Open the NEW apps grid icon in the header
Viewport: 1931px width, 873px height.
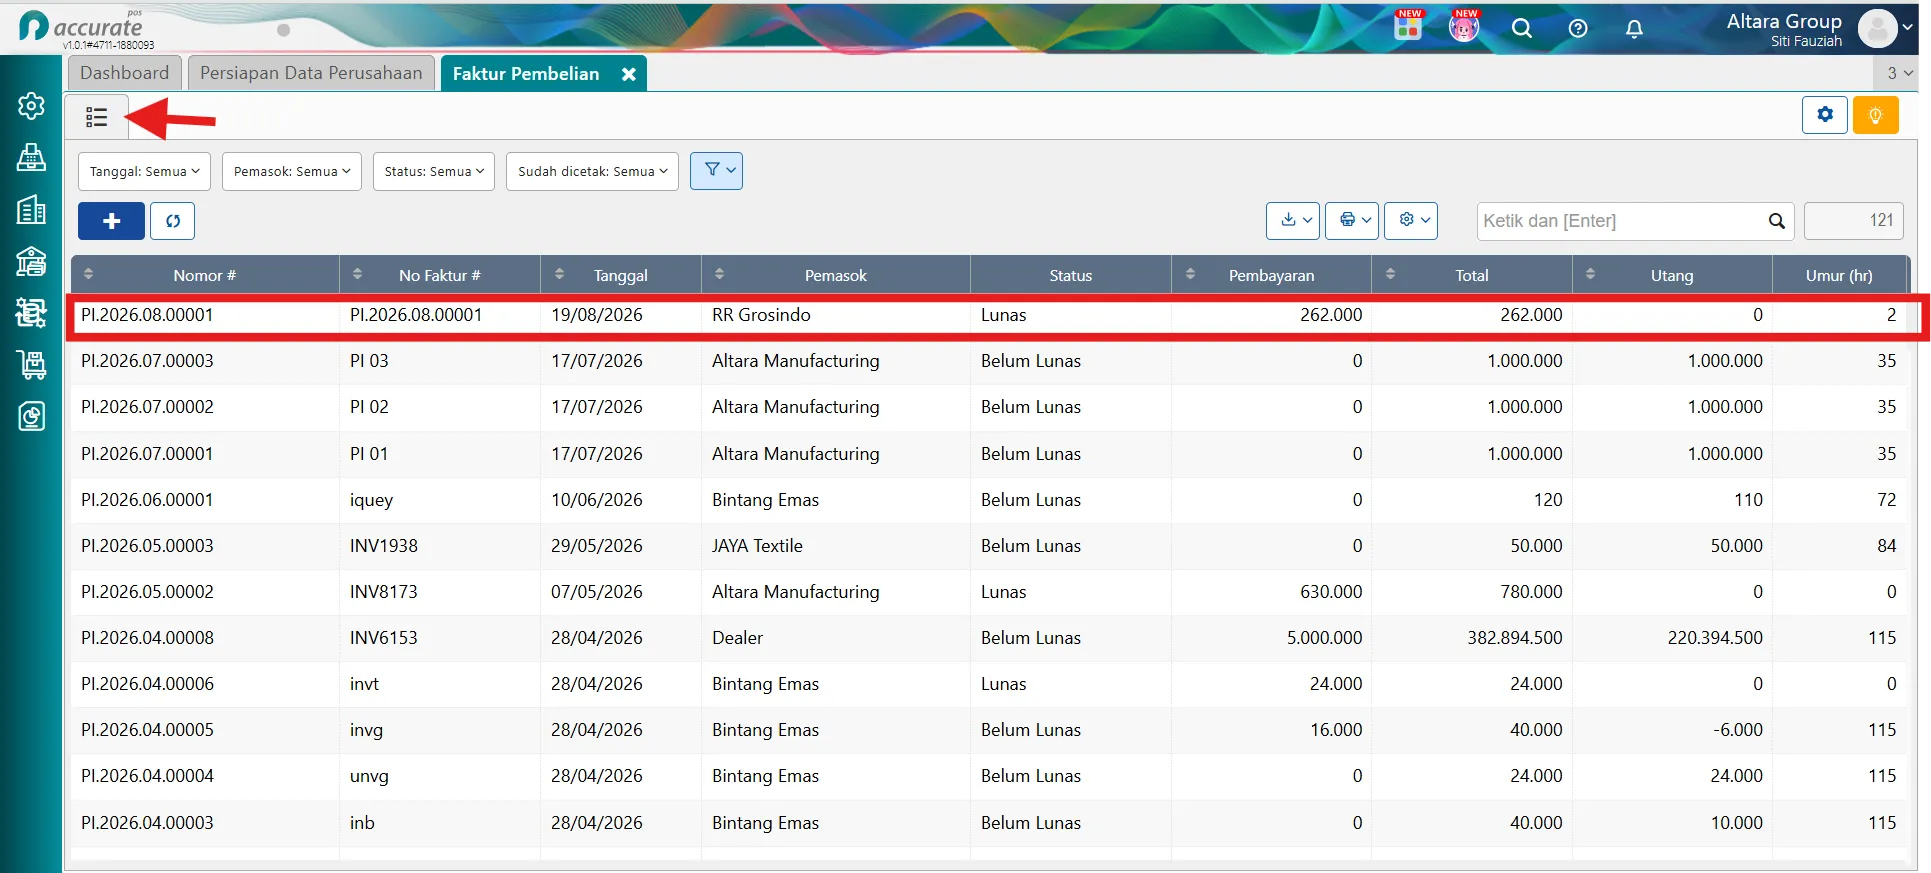pos(1408,27)
